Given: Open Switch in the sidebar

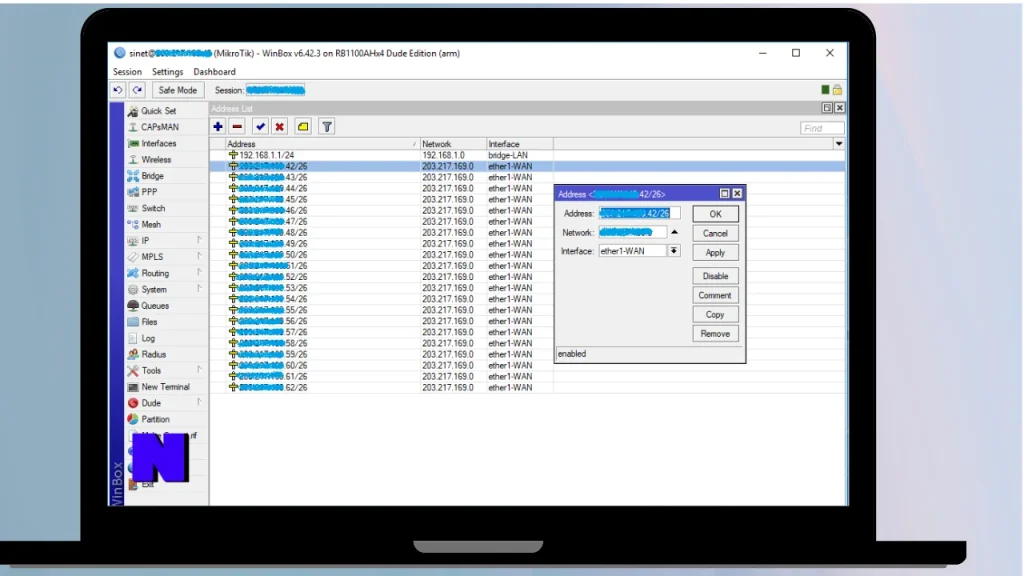Looking at the screenshot, I should [153, 208].
